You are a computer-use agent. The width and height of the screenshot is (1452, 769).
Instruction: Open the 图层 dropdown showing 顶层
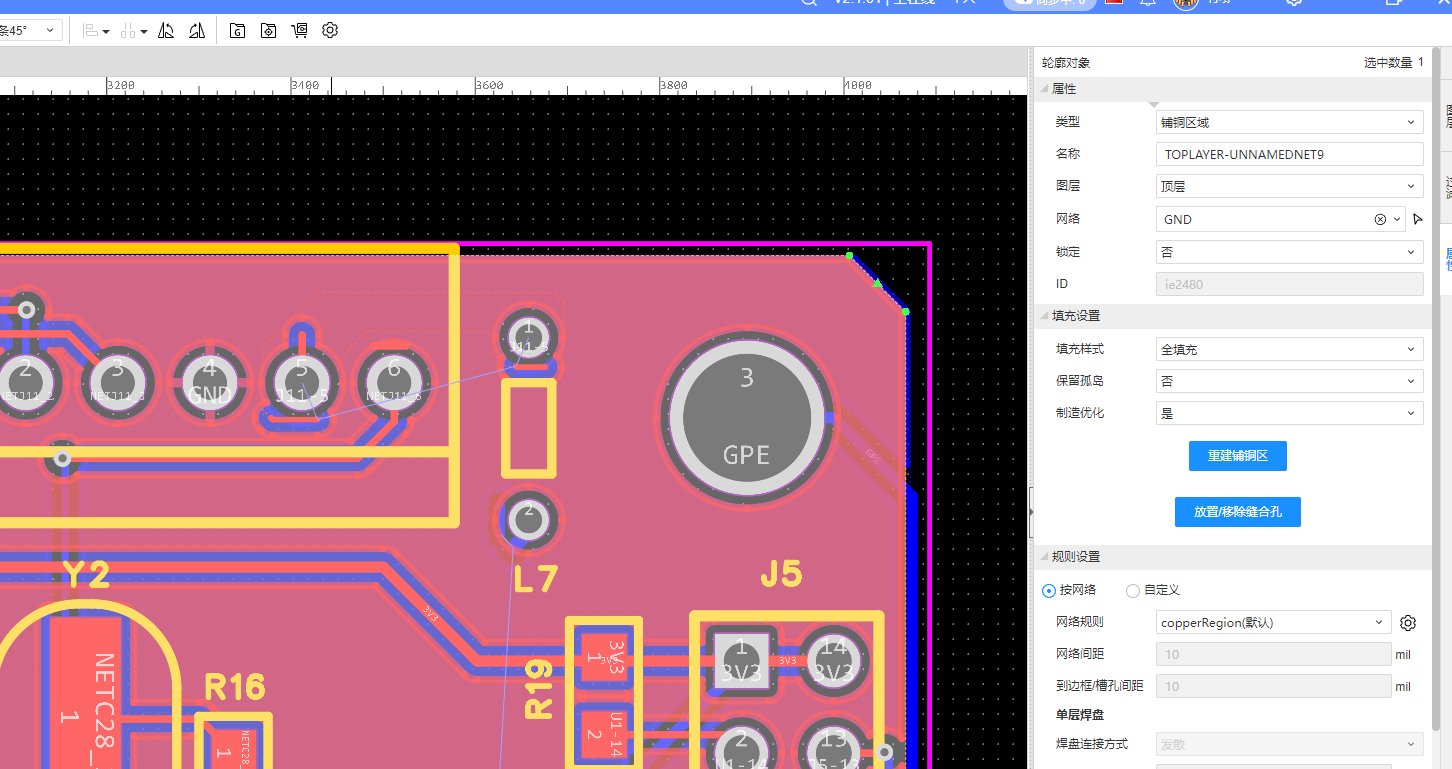coord(1289,186)
